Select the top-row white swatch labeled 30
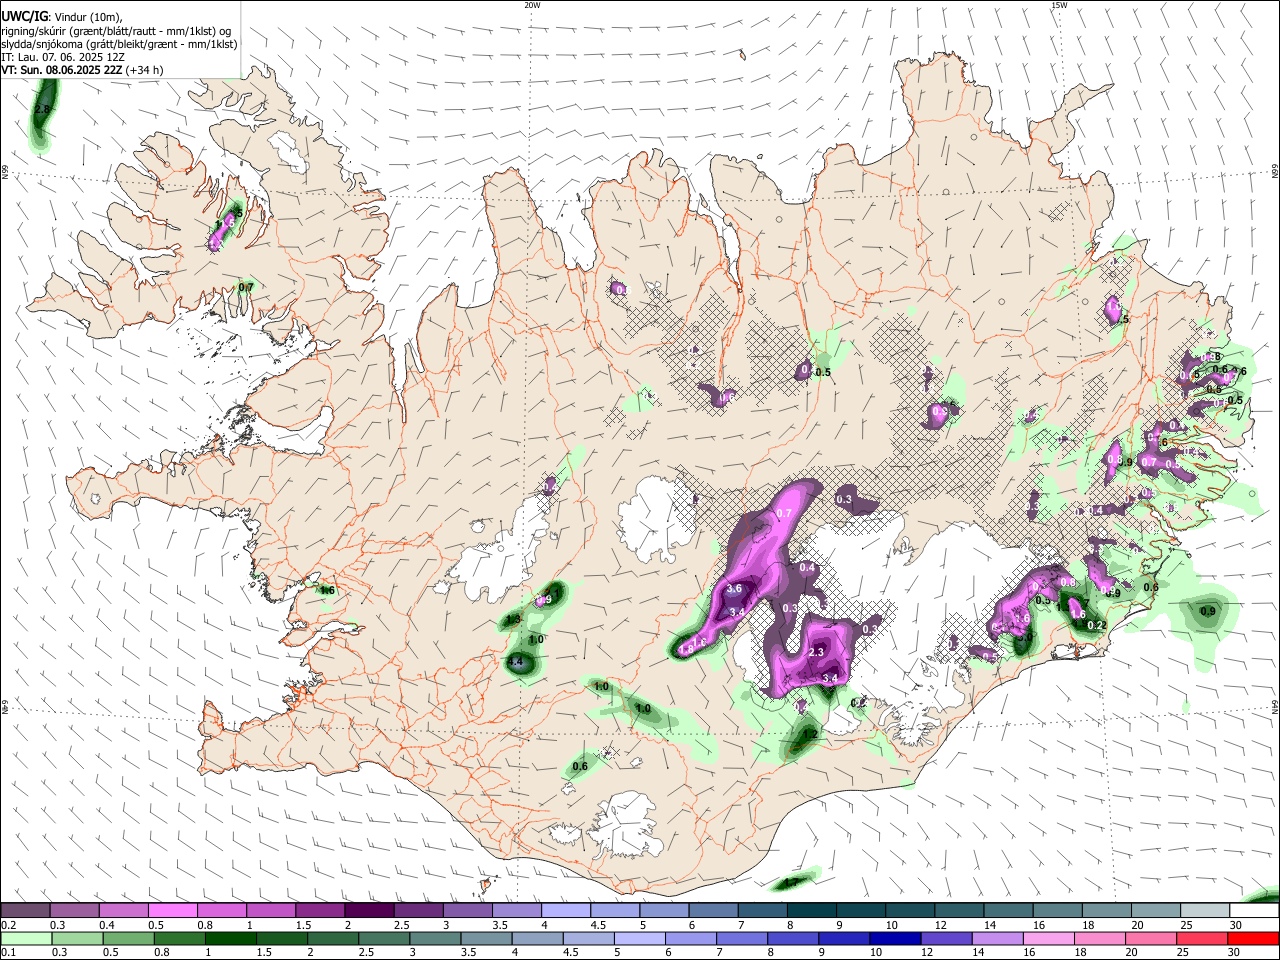Viewport: 1280px width, 960px height. [1255, 910]
